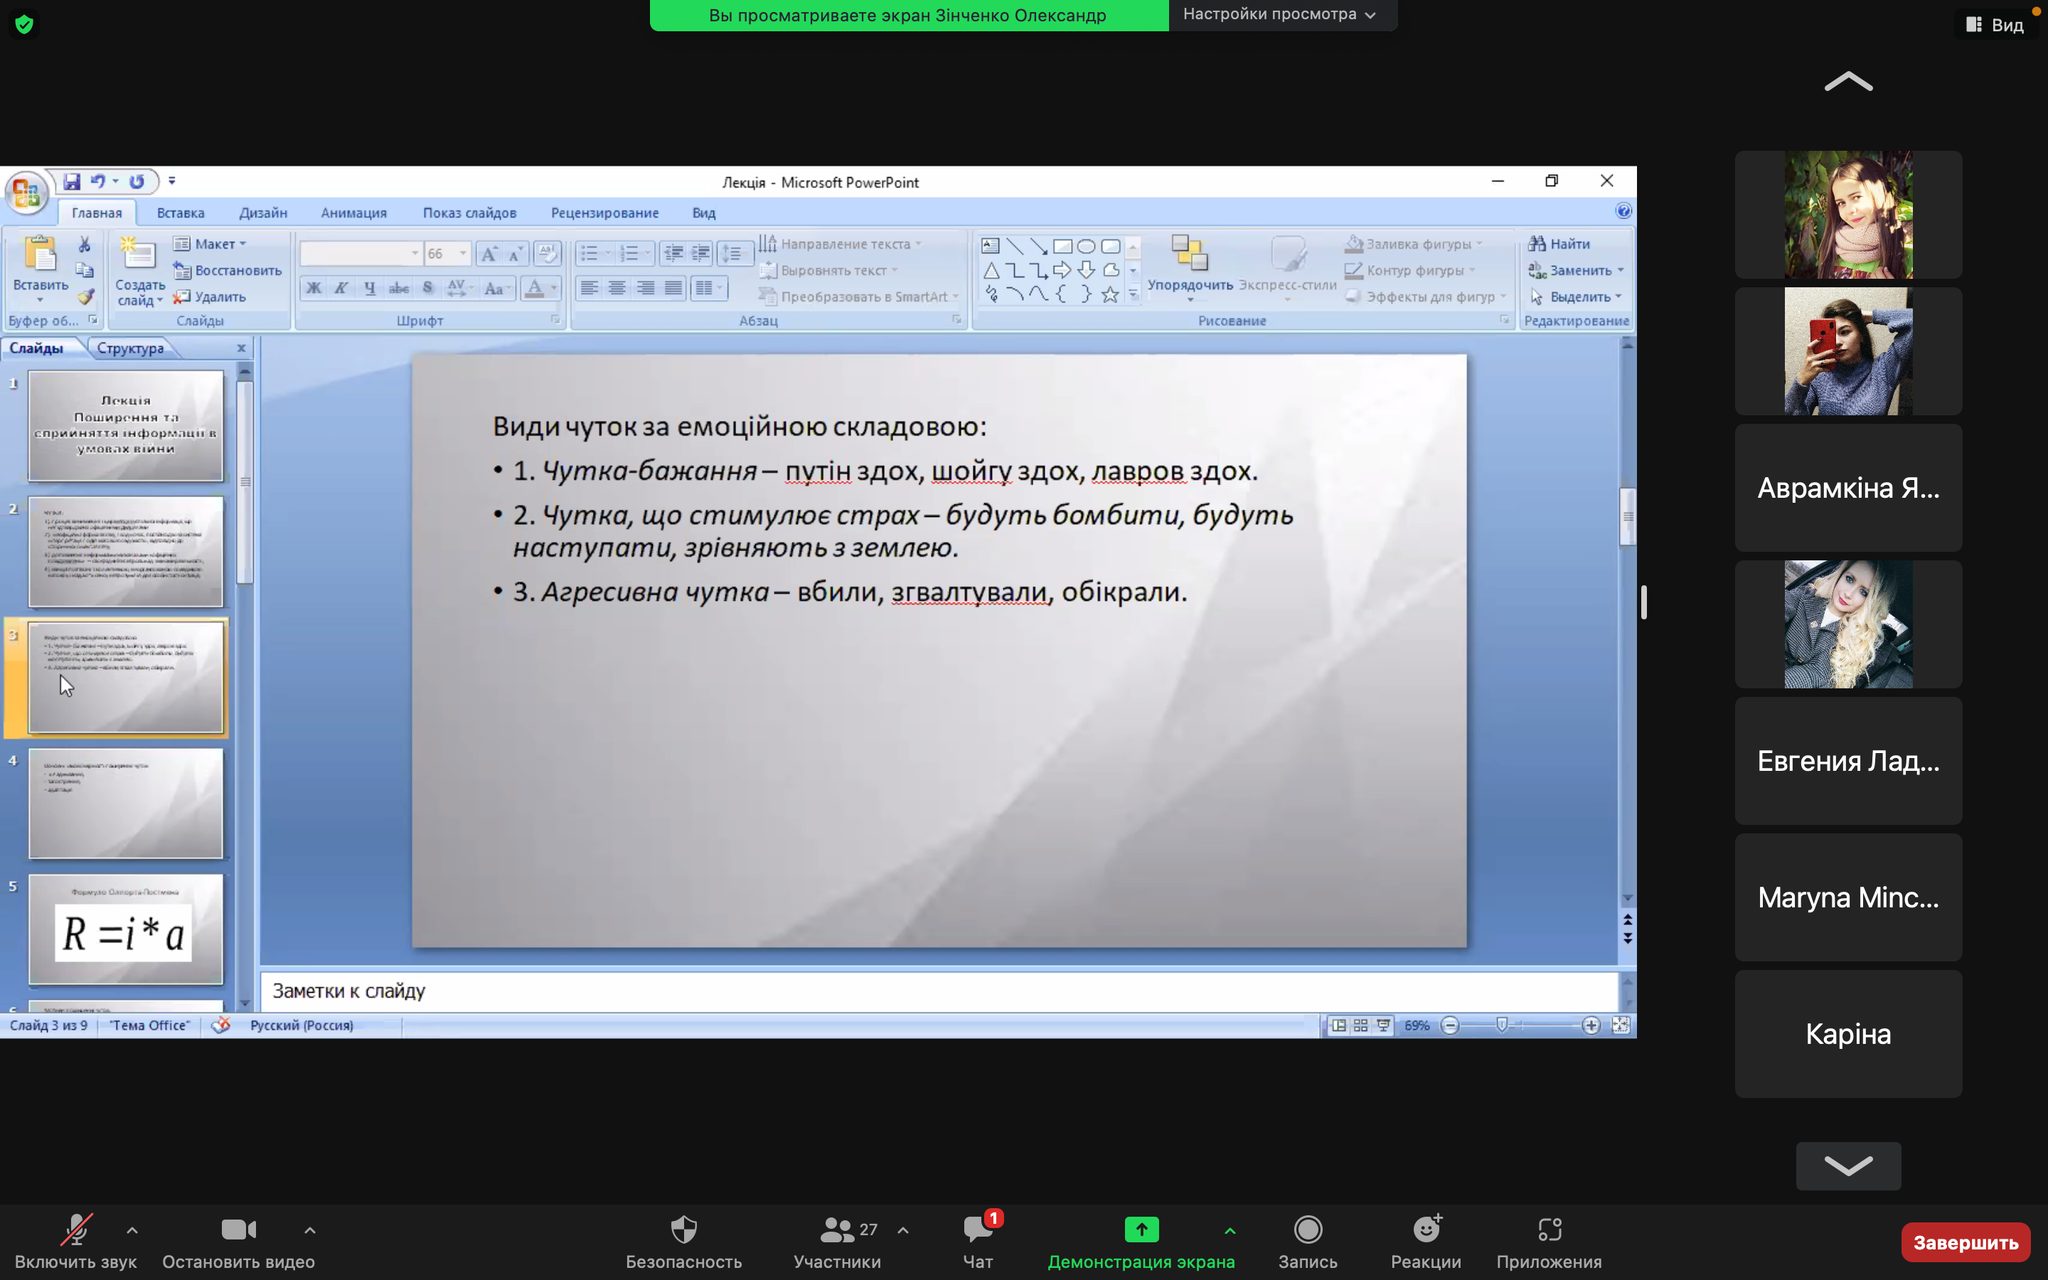The width and height of the screenshot is (2048, 1280).
Task: Click the Вид button in Zoom
Action: point(1995,25)
